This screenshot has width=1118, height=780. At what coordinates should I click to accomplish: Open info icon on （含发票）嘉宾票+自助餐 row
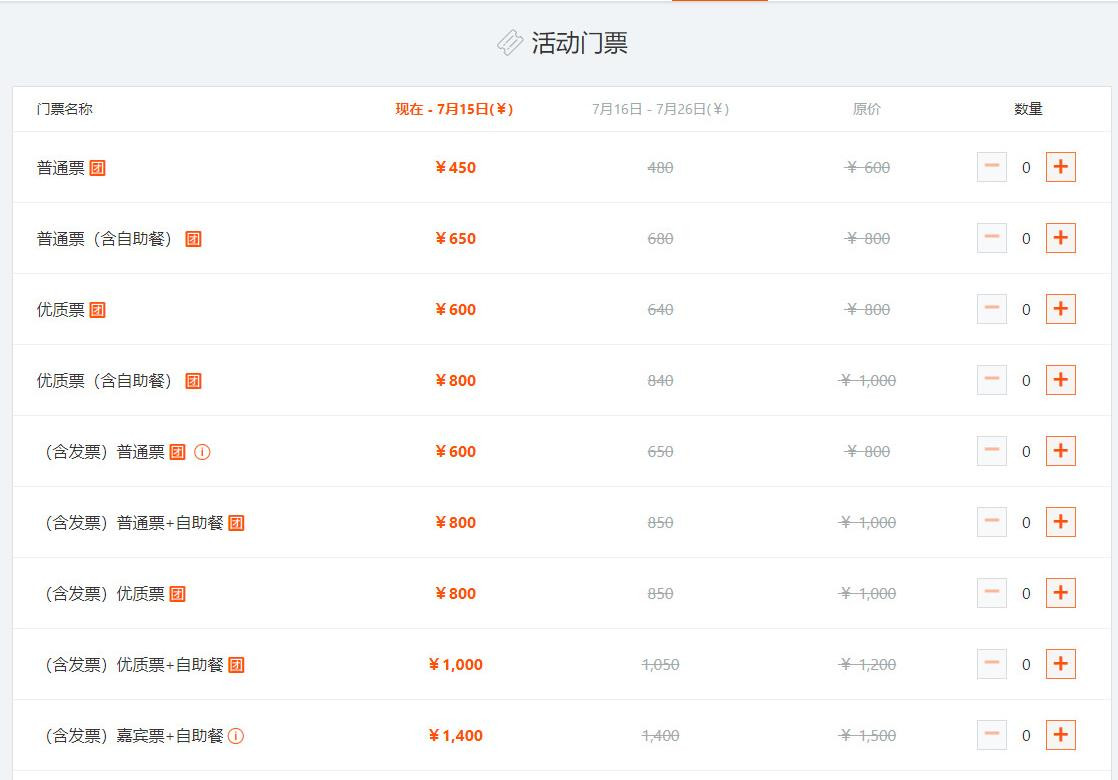tap(236, 734)
